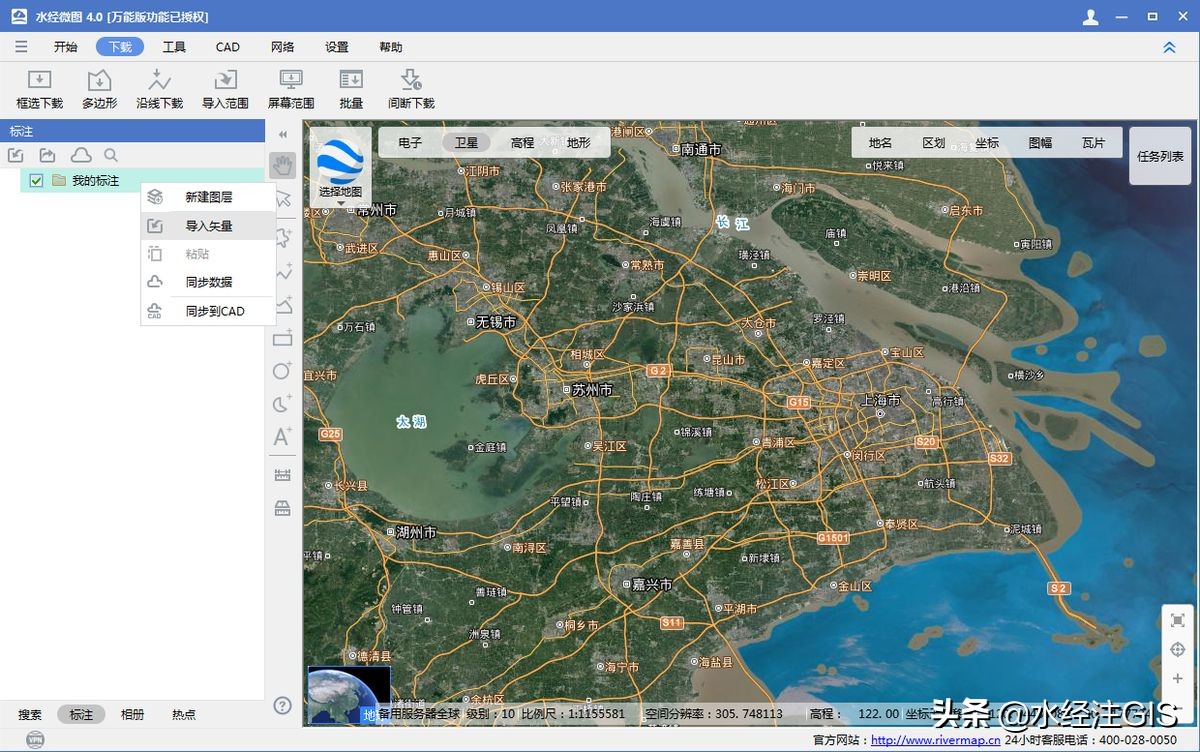Open the 选择地图 map source dropdown
Screen dimensions: 1200x752
(340, 170)
